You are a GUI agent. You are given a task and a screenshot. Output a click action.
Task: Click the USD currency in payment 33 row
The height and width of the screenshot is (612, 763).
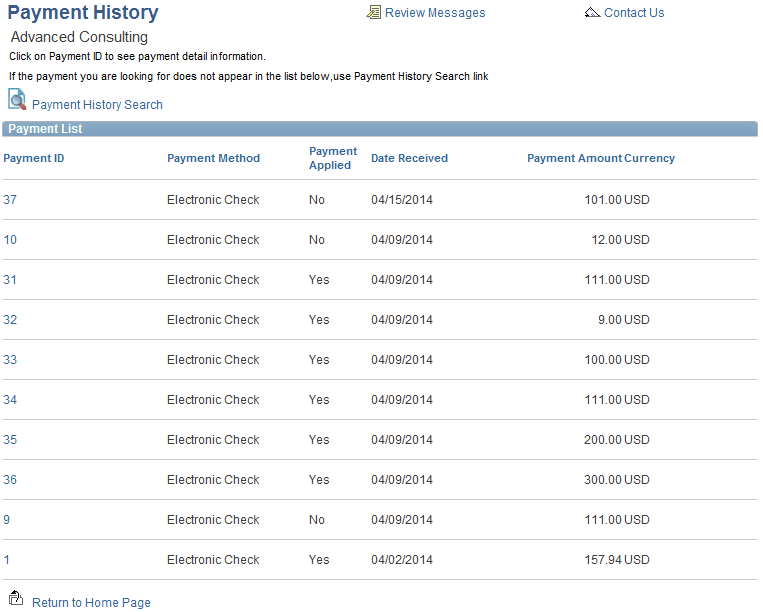[x=637, y=359]
